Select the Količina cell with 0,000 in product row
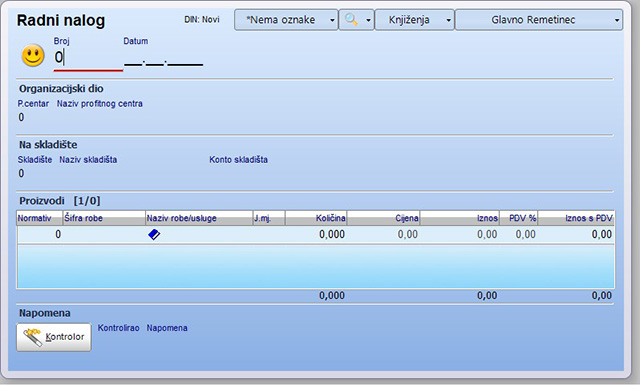 [x=316, y=234]
